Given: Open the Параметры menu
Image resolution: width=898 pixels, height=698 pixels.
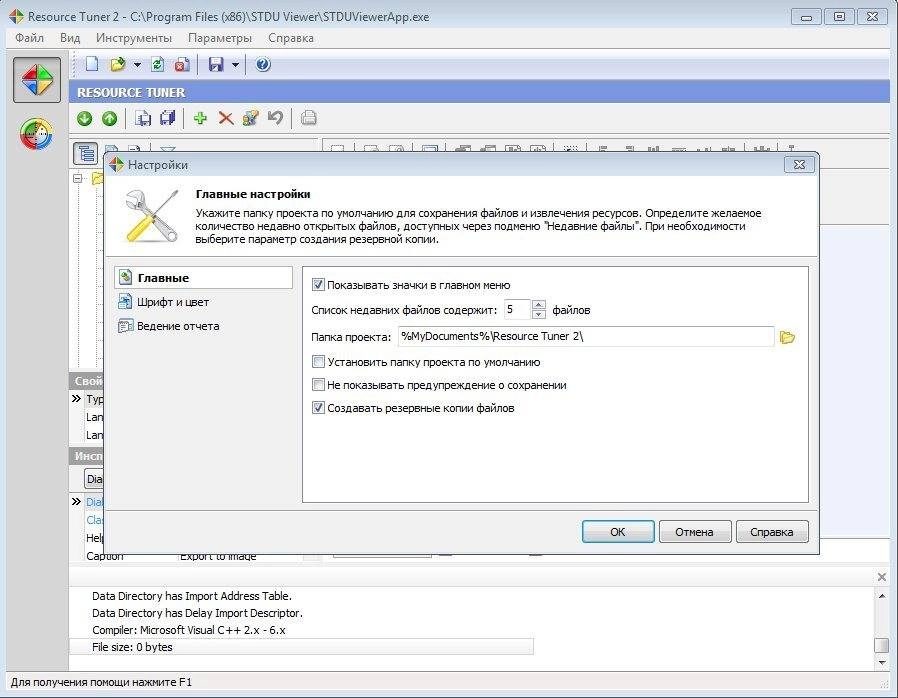Looking at the screenshot, I should (220, 38).
